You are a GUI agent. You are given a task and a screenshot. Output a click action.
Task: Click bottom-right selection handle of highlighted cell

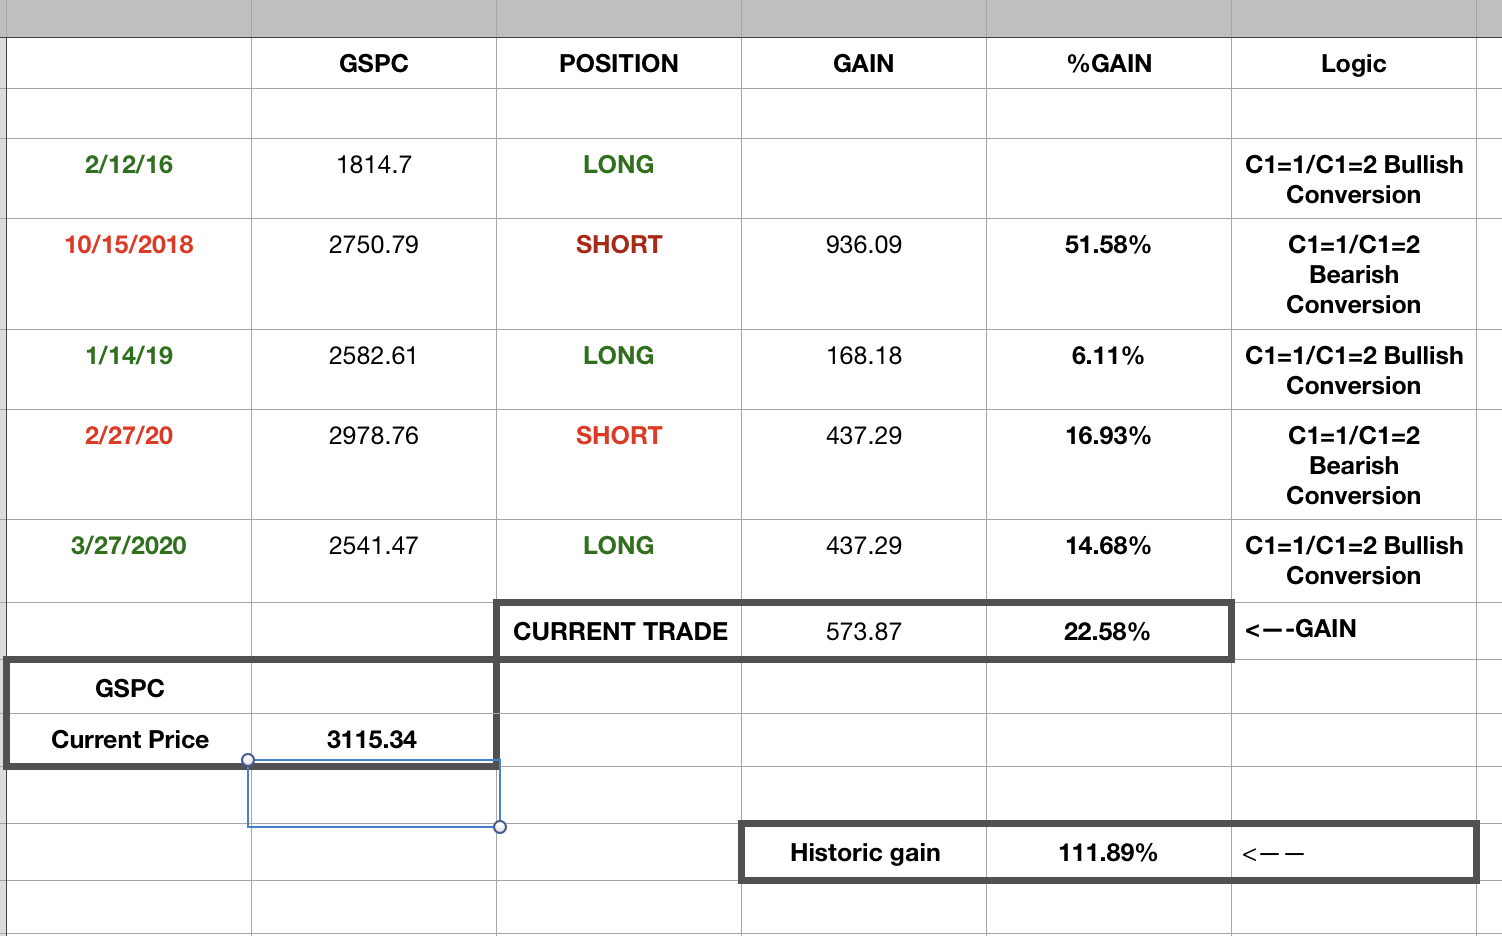[x=500, y=827]
